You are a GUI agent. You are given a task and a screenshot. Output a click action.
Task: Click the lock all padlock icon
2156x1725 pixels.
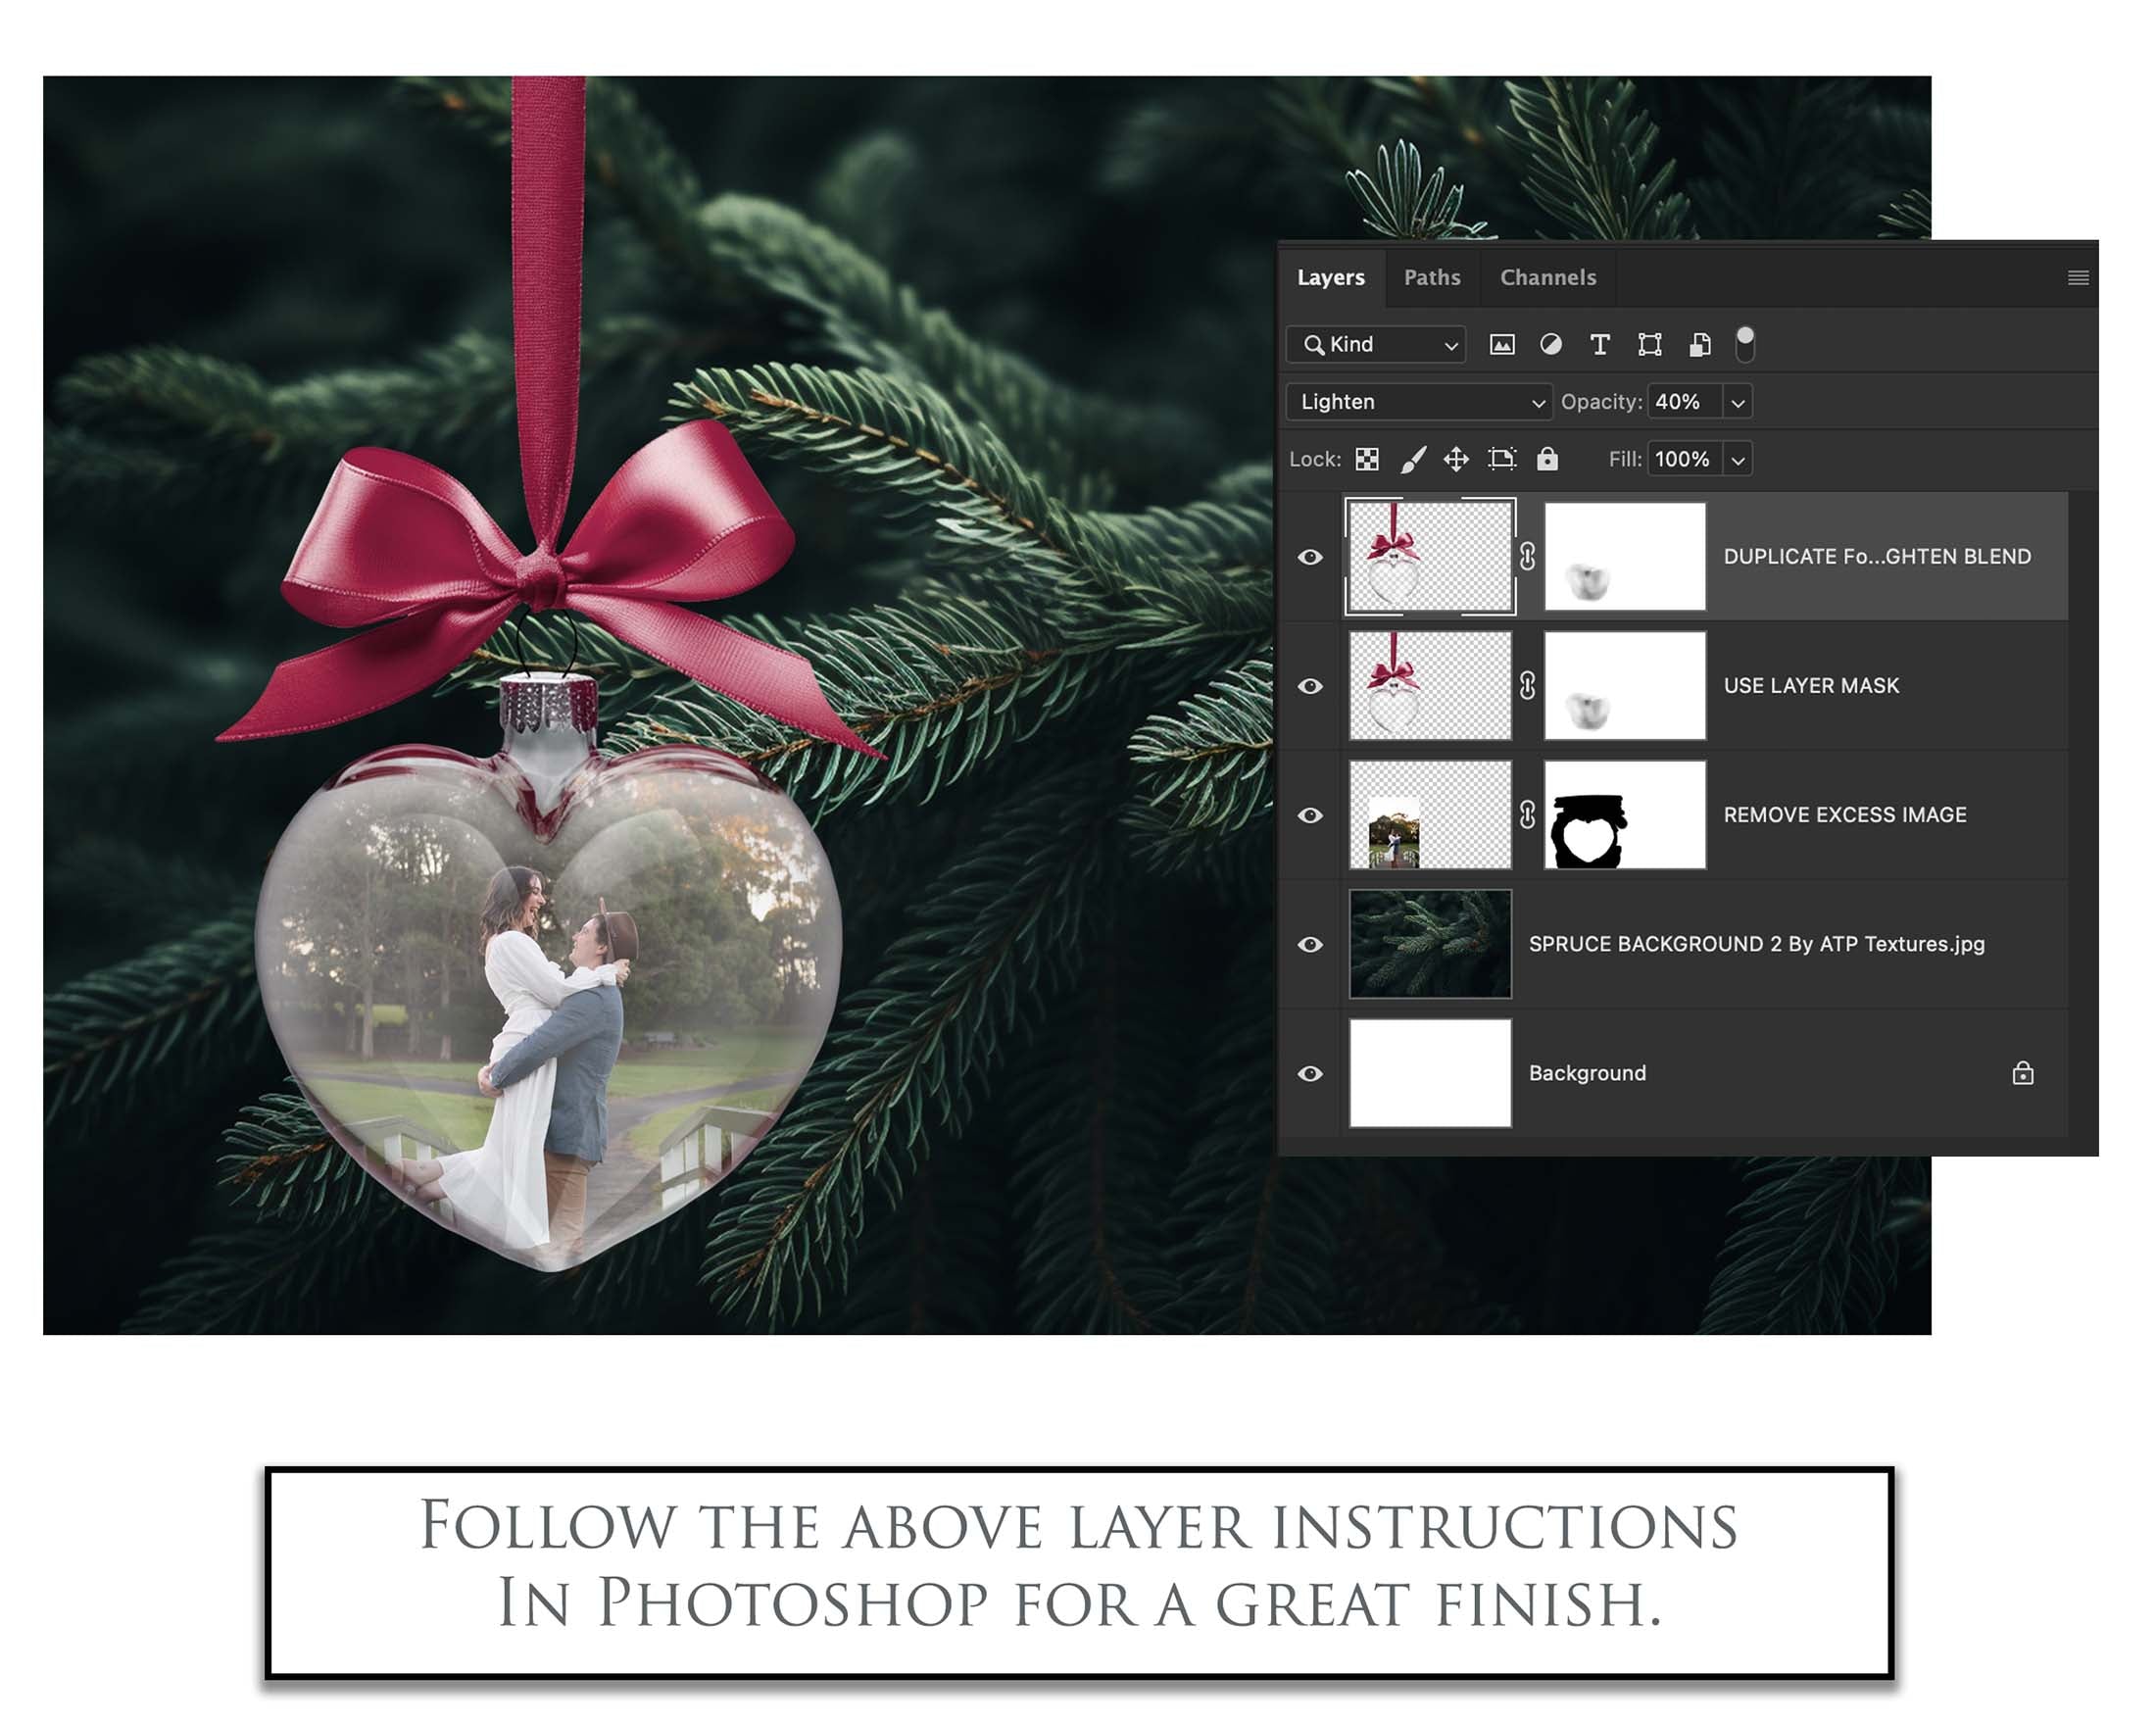pos(1547,459)
